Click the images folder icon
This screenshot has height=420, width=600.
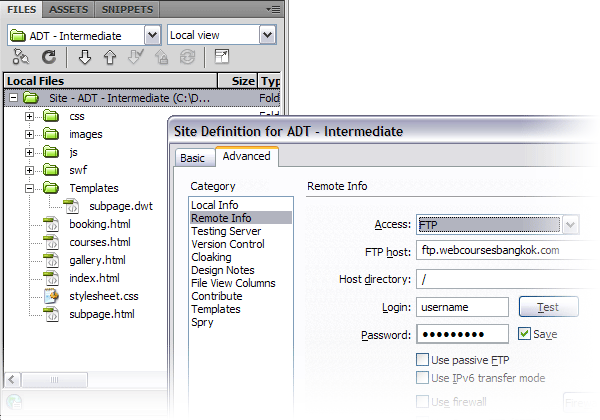51,134
